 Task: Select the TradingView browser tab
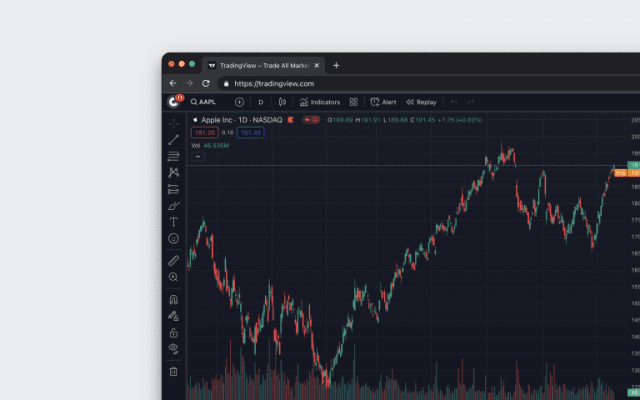[x=264, y=65]
